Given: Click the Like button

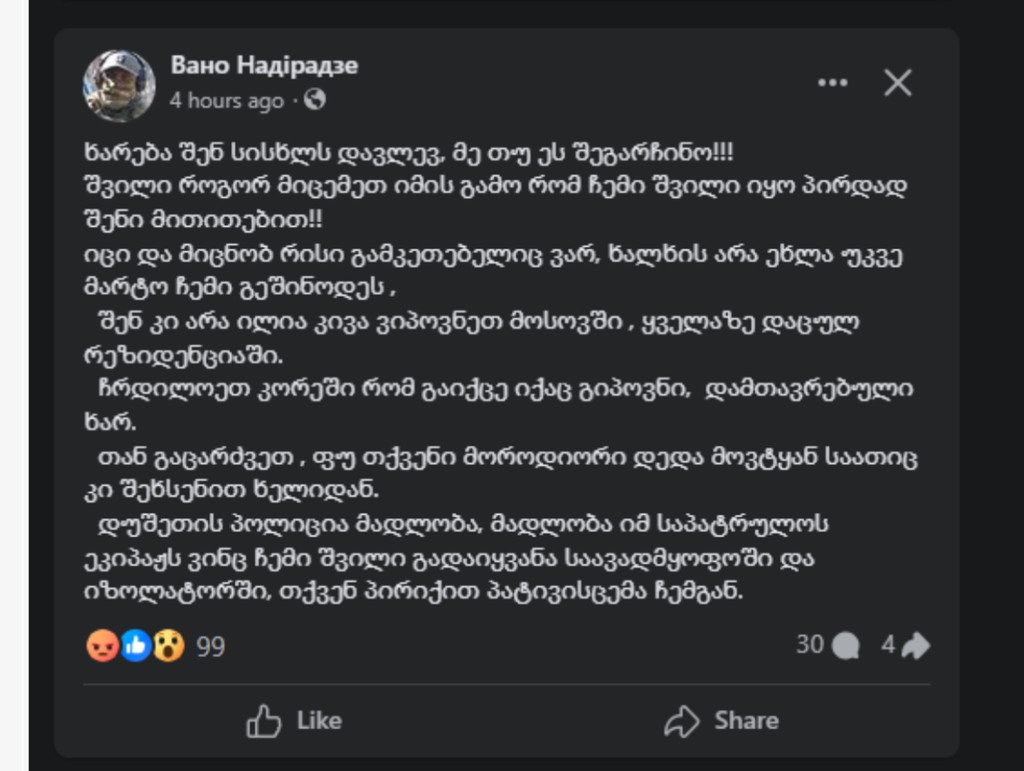Looking at the screenshot, I should 296,719.
